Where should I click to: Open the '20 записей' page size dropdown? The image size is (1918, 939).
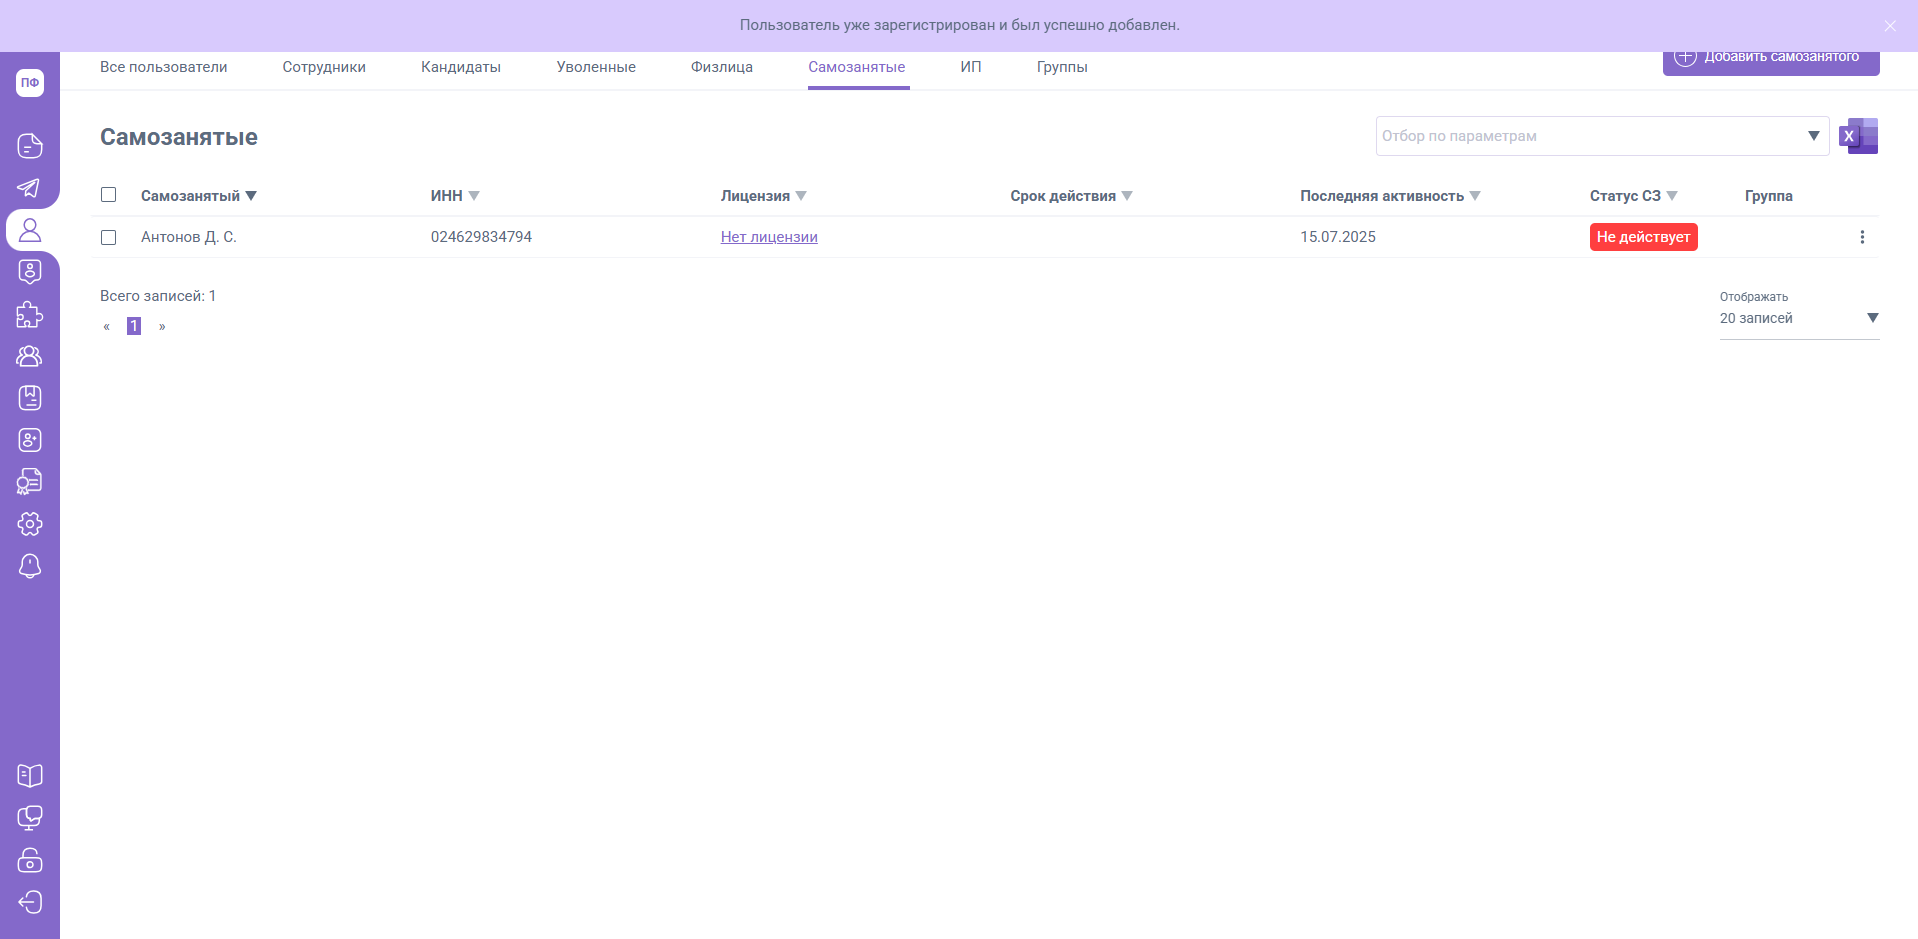[1872, 318]
